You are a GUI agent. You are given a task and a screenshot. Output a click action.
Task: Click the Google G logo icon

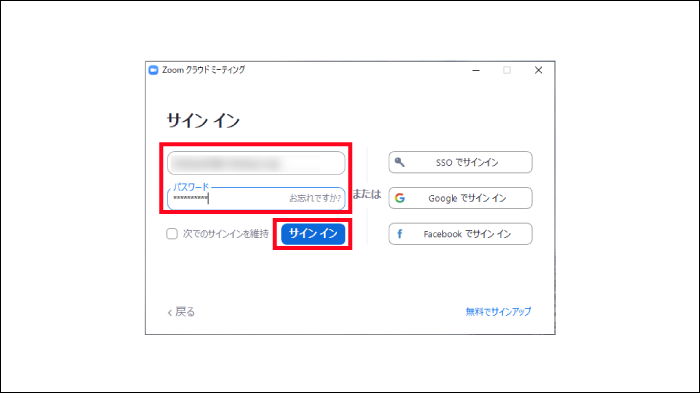(x=400, y=198)
